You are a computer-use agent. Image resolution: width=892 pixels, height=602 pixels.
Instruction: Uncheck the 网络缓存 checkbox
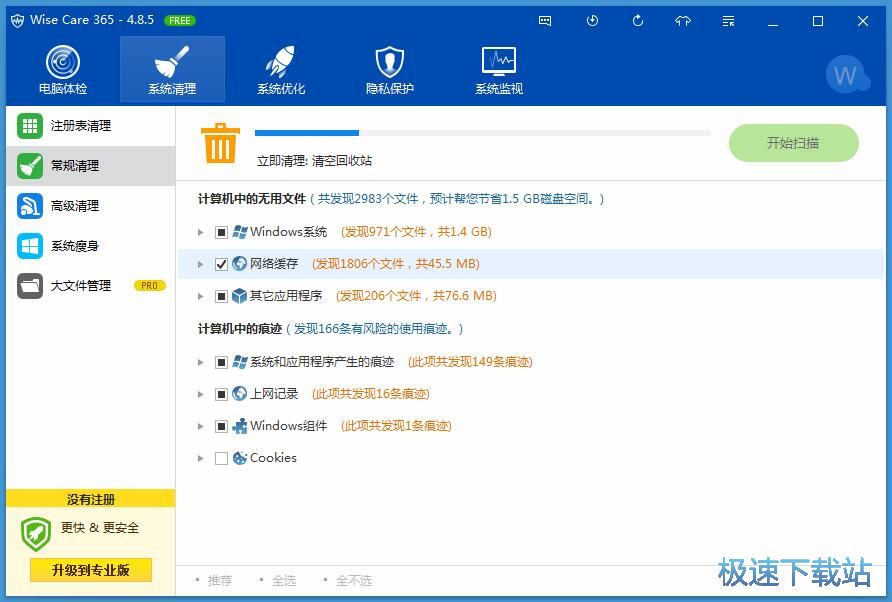(221, 264)
